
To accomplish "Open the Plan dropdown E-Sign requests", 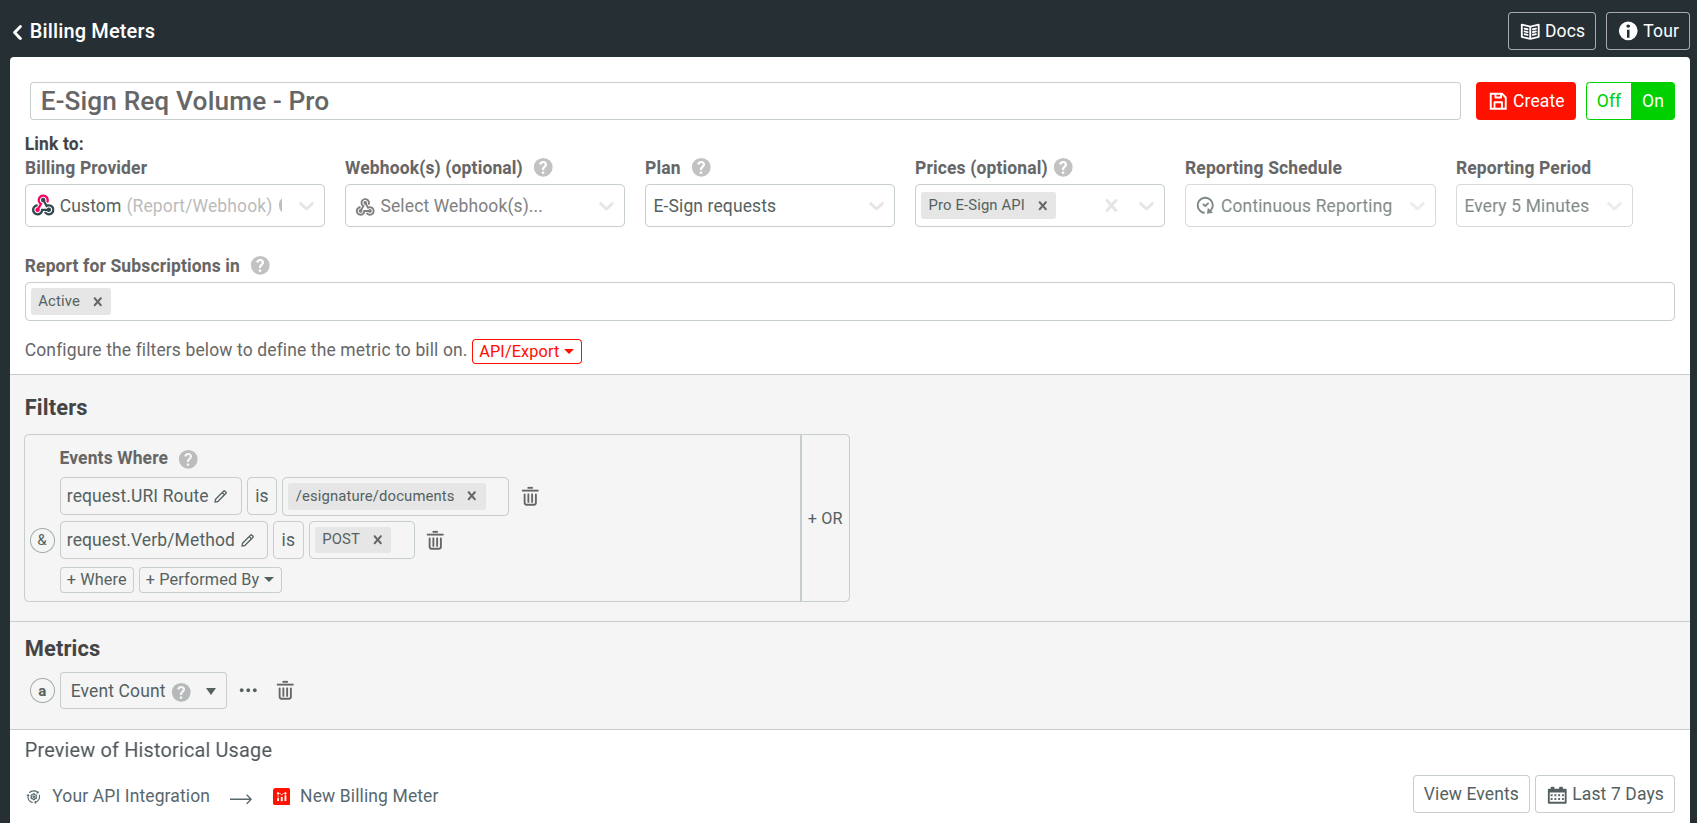I will tap(770, 206).
